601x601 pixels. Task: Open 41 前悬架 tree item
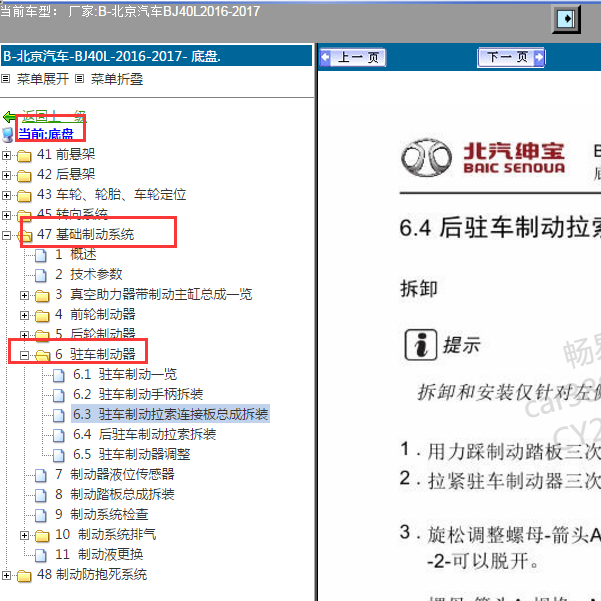[x=66, y=154]
